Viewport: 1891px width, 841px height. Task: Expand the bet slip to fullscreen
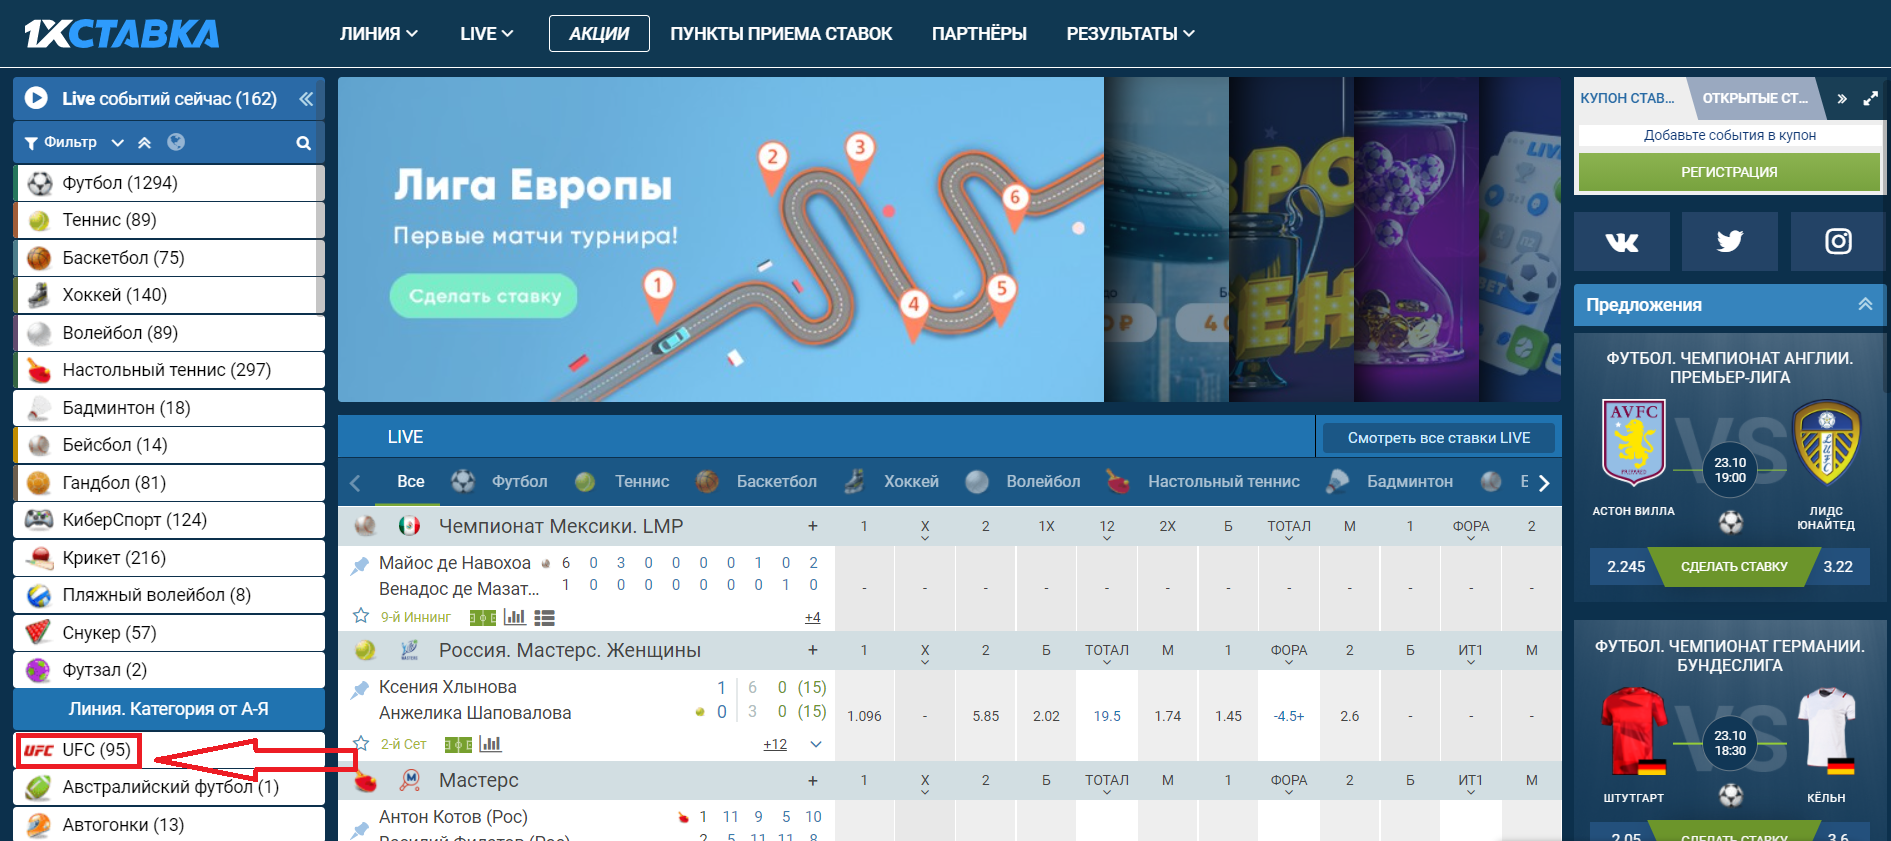(x=1870, y=98)
